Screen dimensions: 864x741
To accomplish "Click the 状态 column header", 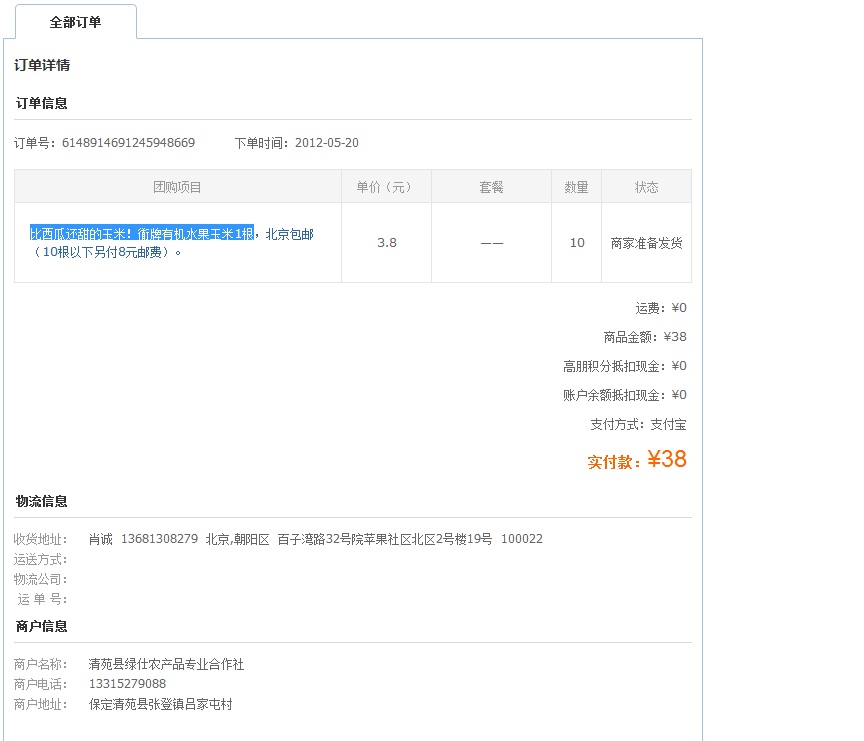I will [x=646, y=186].
